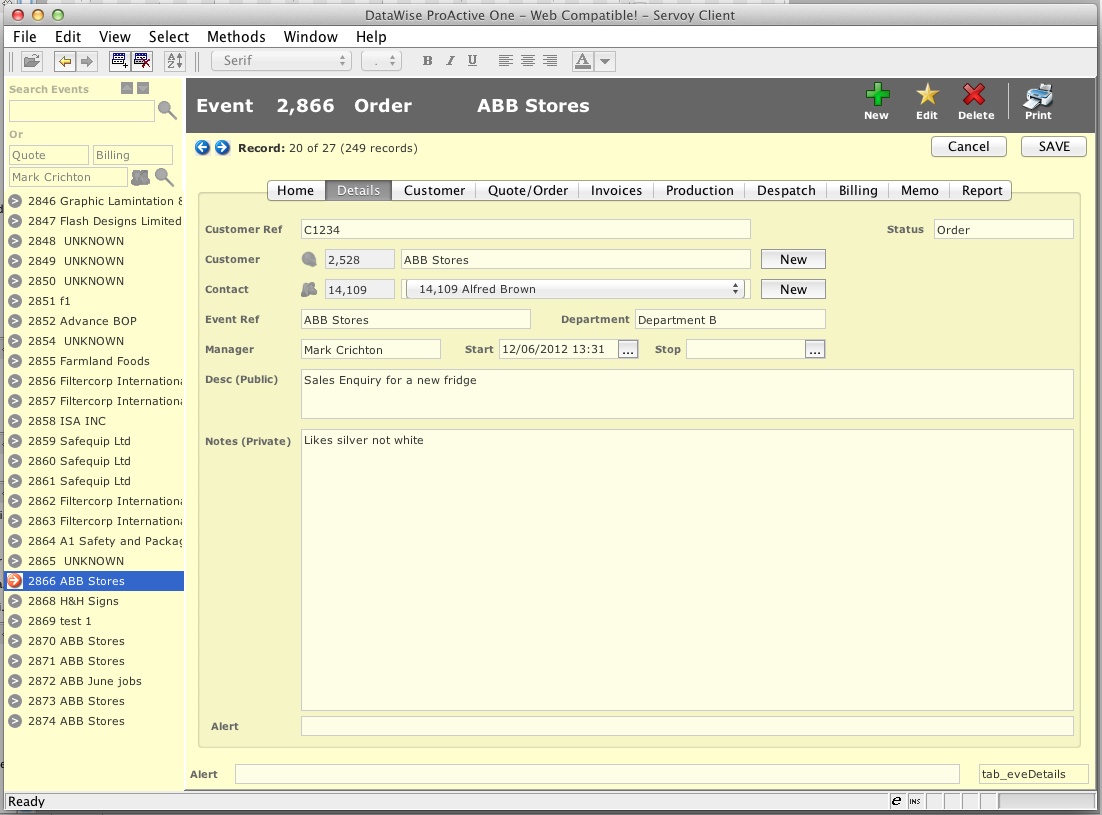Image resolution: width=1102 pixels, height=815 pixels.
Task: Toggle the INS indicator in status bar
Action: coord(915,801)
